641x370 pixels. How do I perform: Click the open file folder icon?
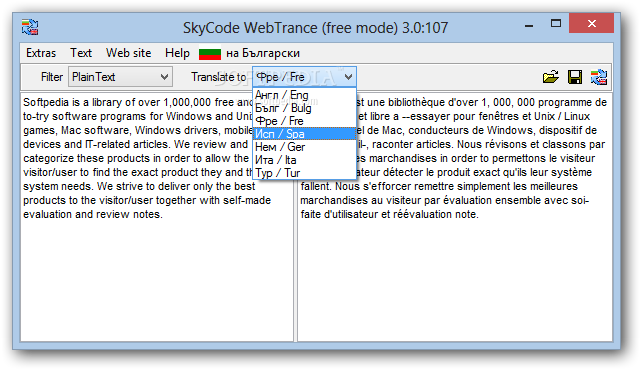point(550,77)
